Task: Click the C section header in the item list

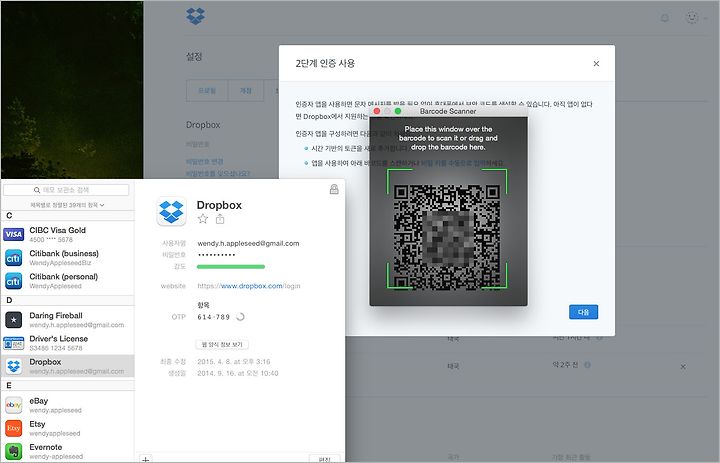Action: point(68,215)
